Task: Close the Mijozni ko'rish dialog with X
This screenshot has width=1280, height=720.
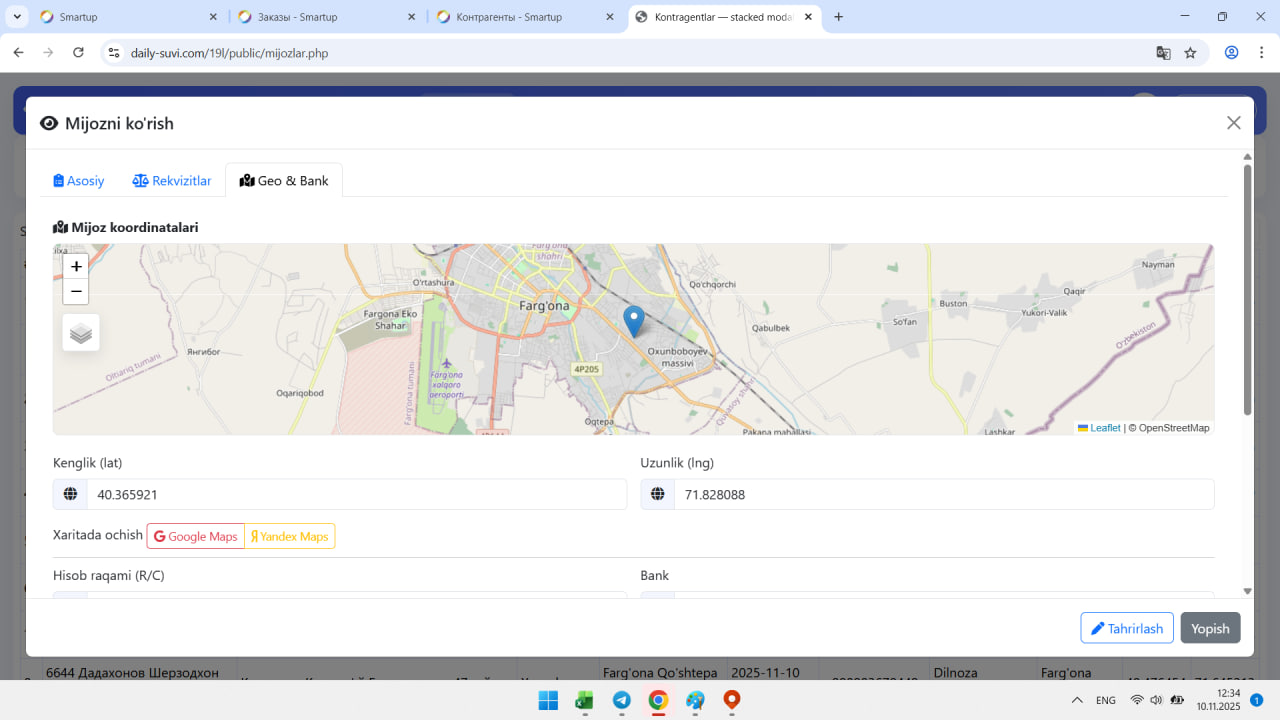Action: tap(1233, 123)
